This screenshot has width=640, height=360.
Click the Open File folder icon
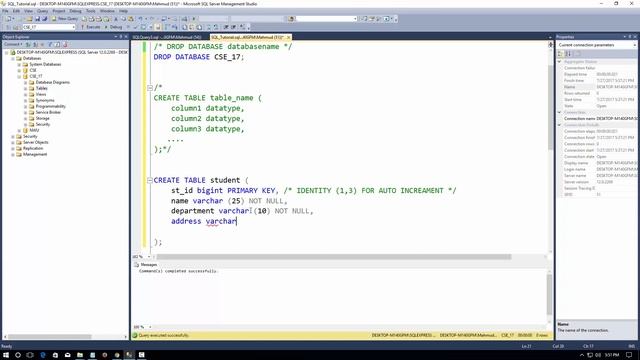(x=29, y=19)
